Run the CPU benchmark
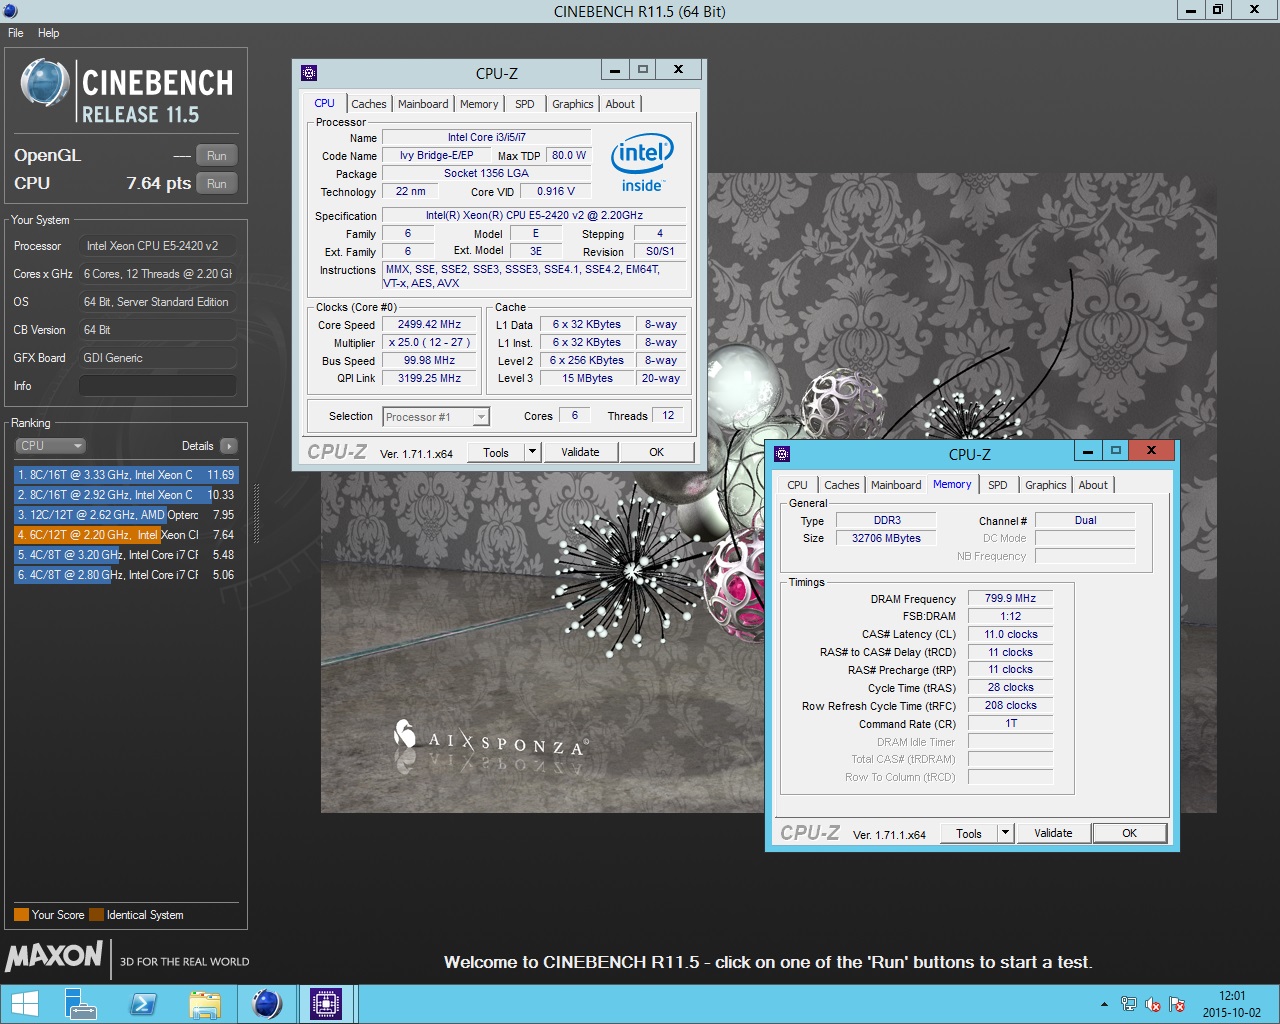 [217, 184]
